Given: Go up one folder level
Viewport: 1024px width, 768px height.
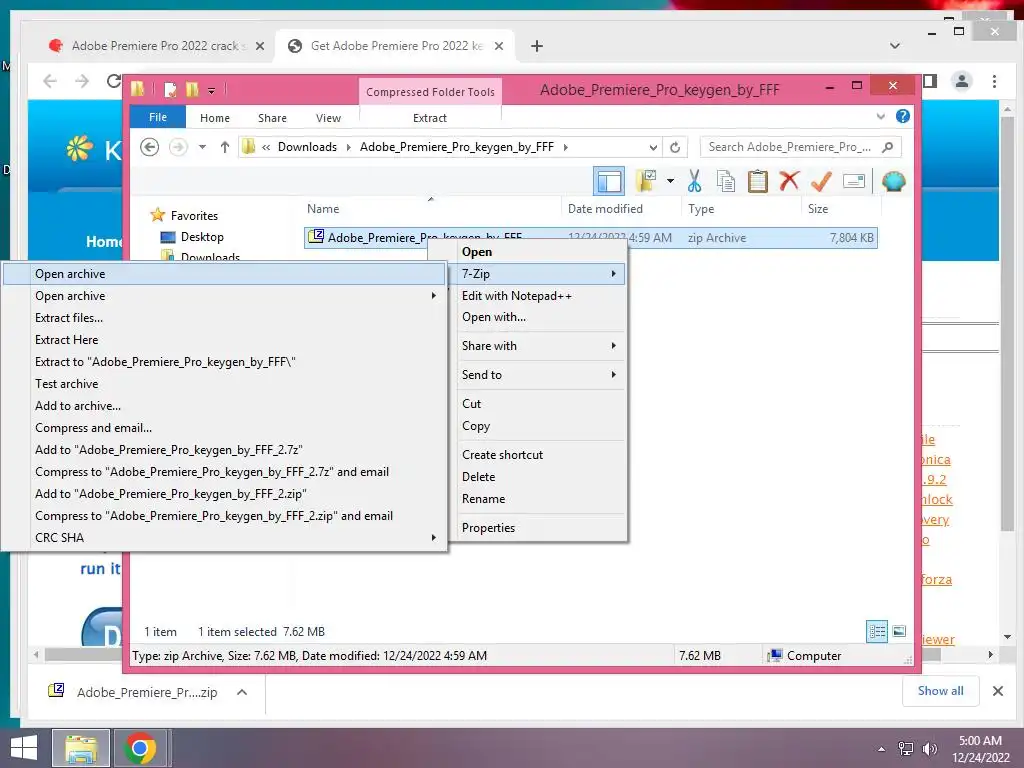Looking at the screenshot, I should (x=225, y=147).
